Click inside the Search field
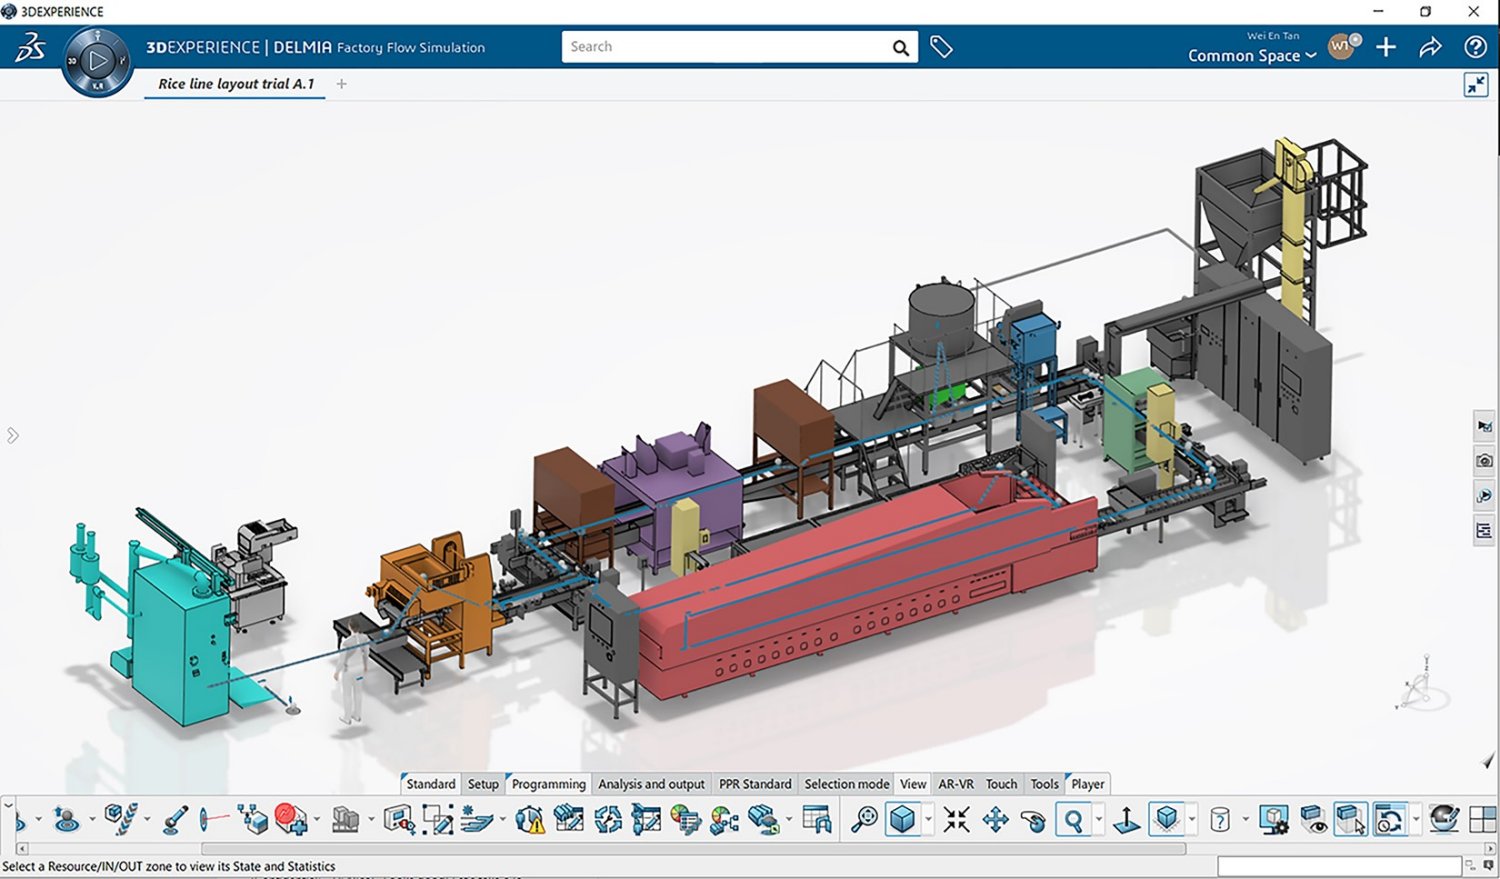The height and width of the screenshot is (879, 1500). [x=730, y=46]
